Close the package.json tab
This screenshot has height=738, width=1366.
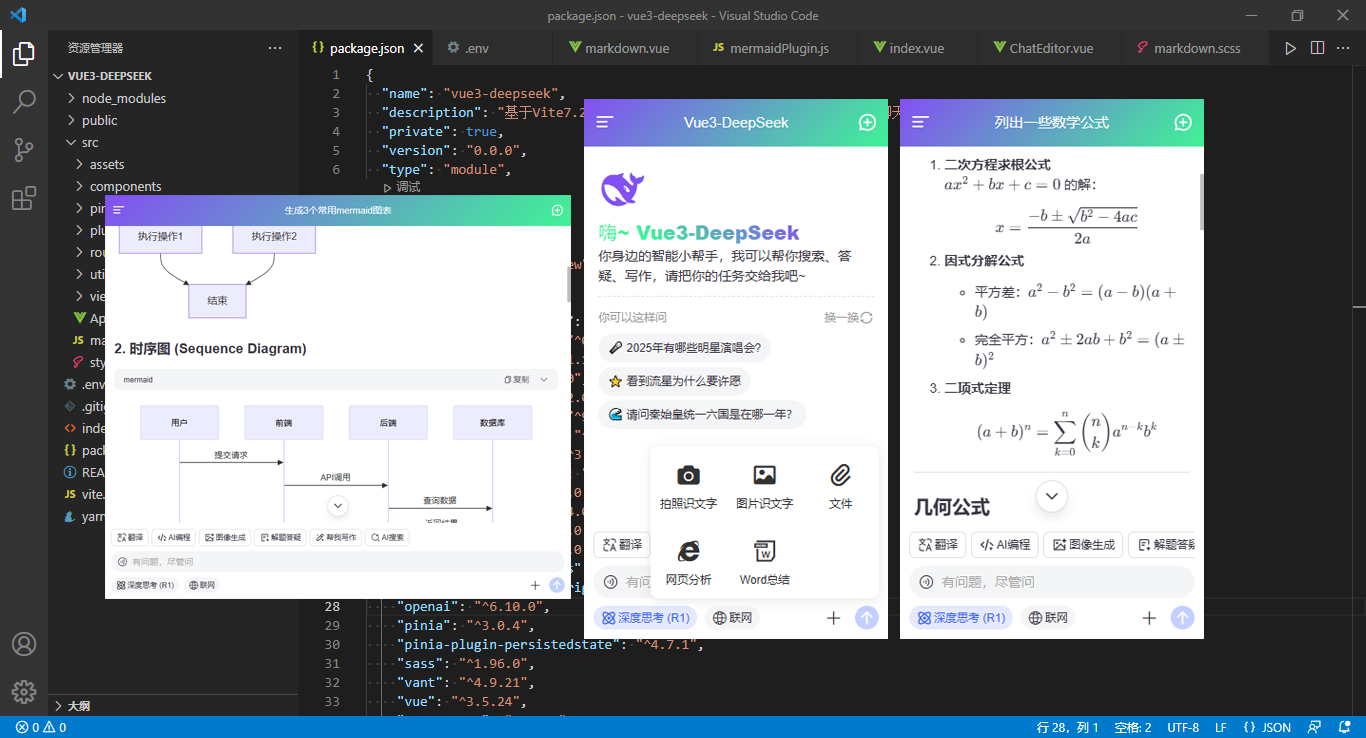(419, 48)
